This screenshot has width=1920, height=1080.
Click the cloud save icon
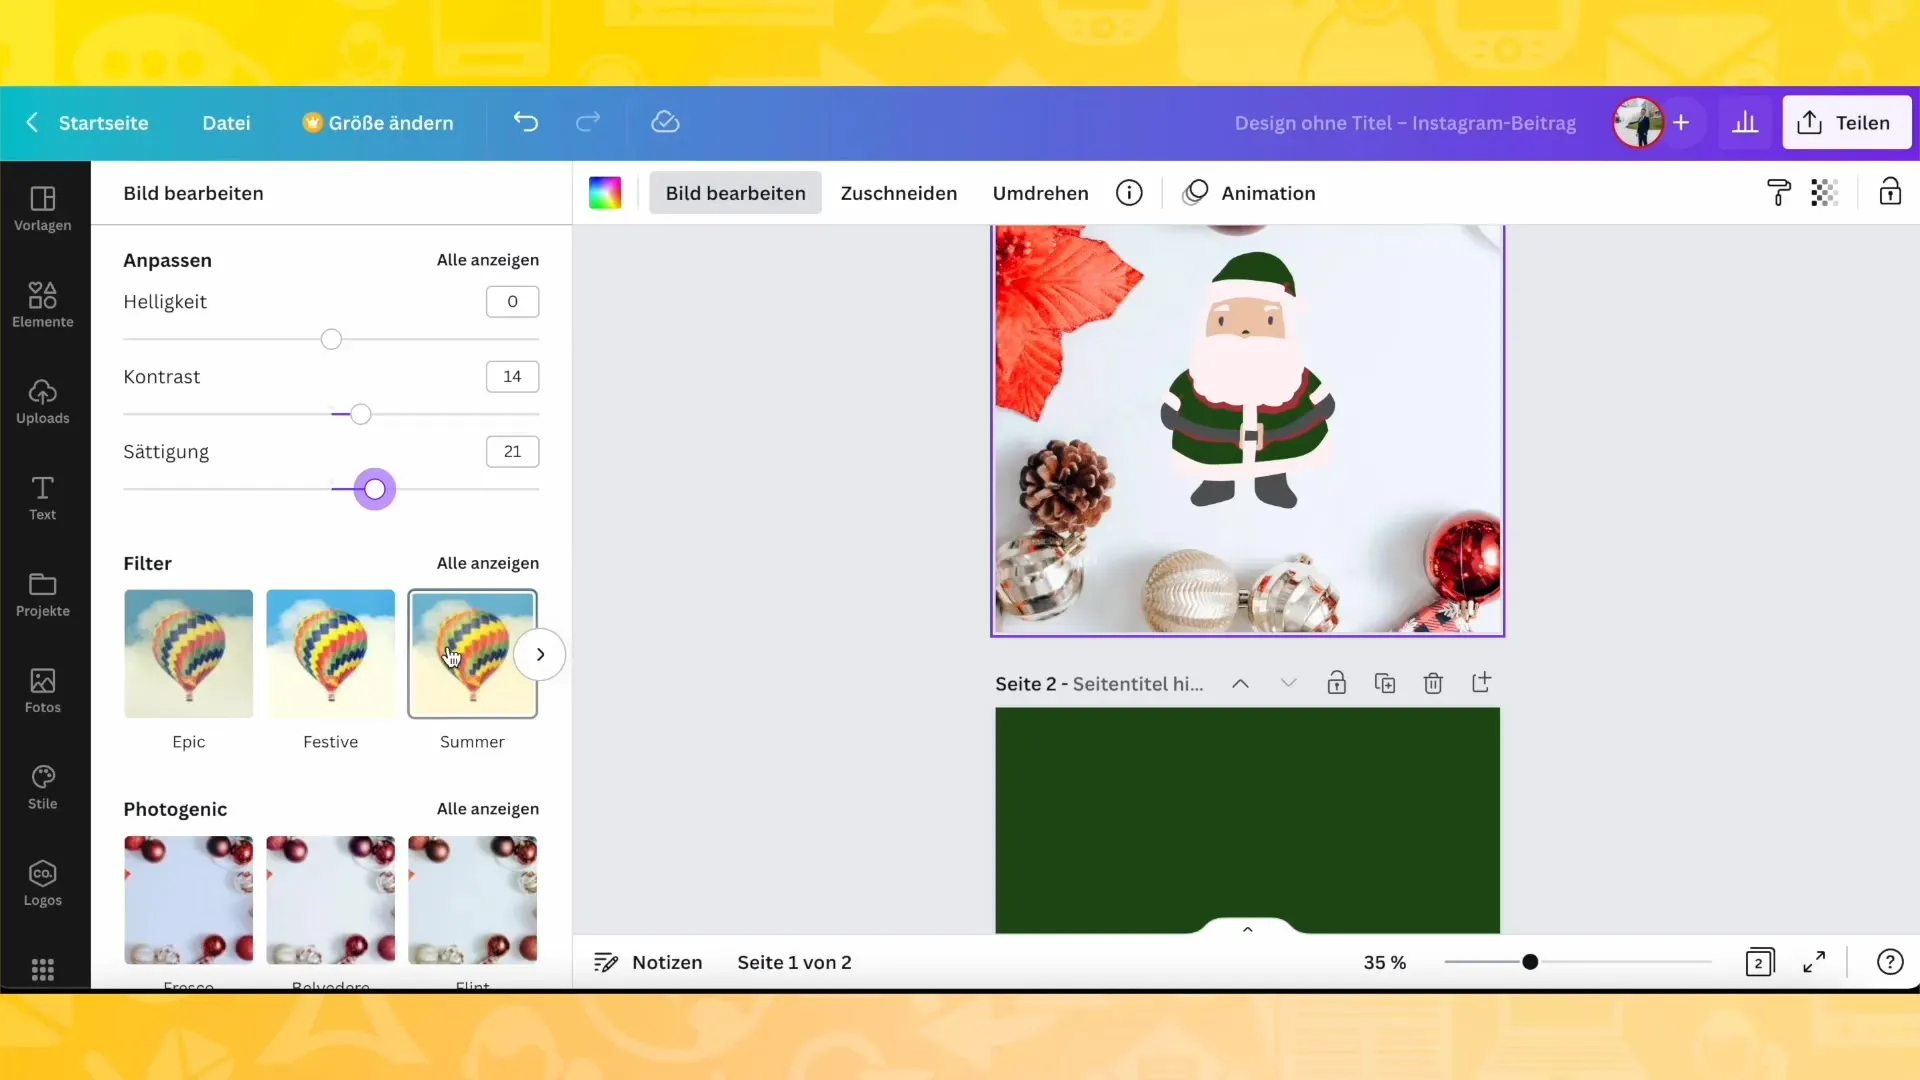(666, 121)
